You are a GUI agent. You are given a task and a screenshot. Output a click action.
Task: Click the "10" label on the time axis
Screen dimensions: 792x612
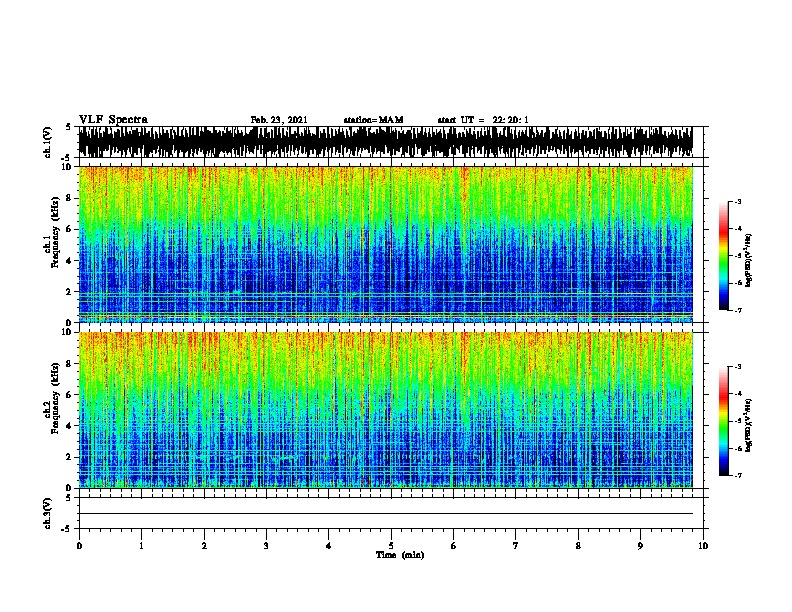pyautogui.click(x=703, y=546)
